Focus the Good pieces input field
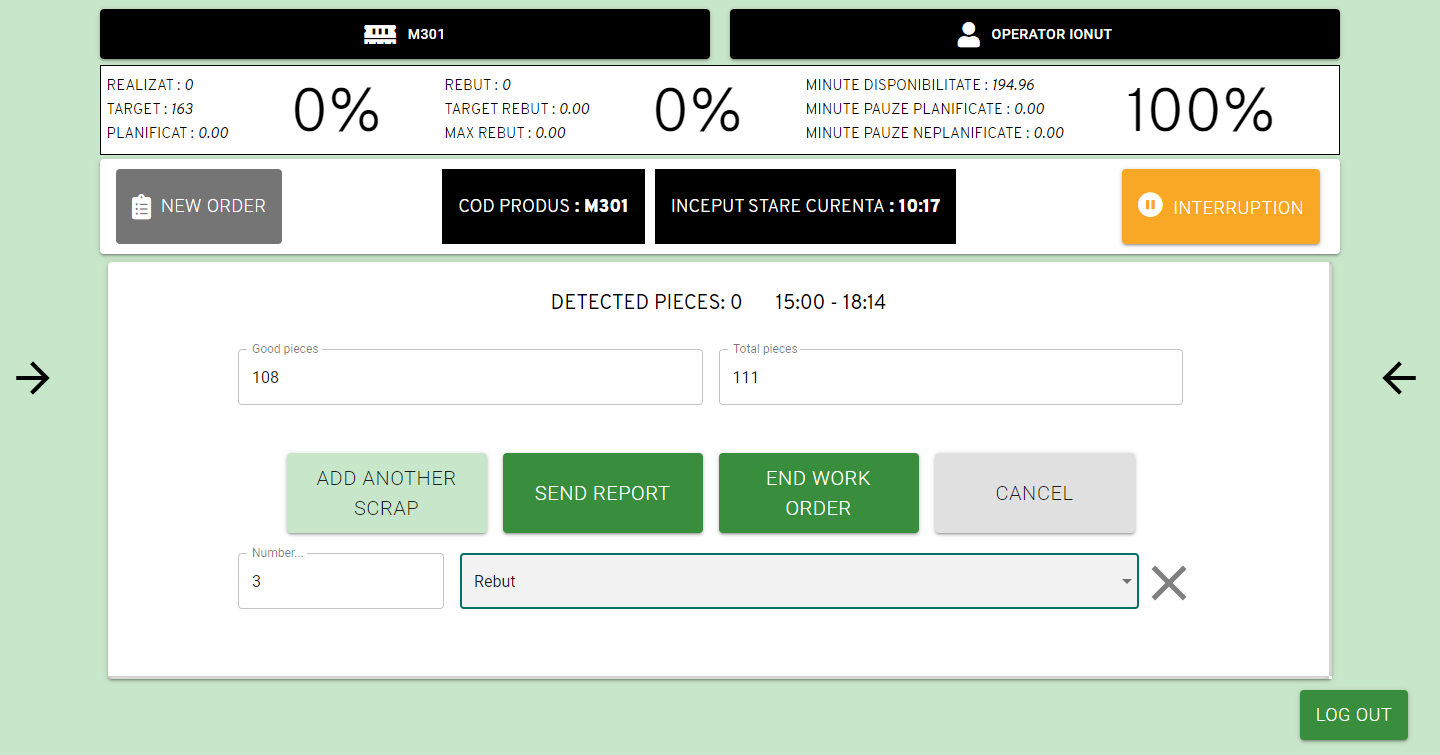 (470, 377)
